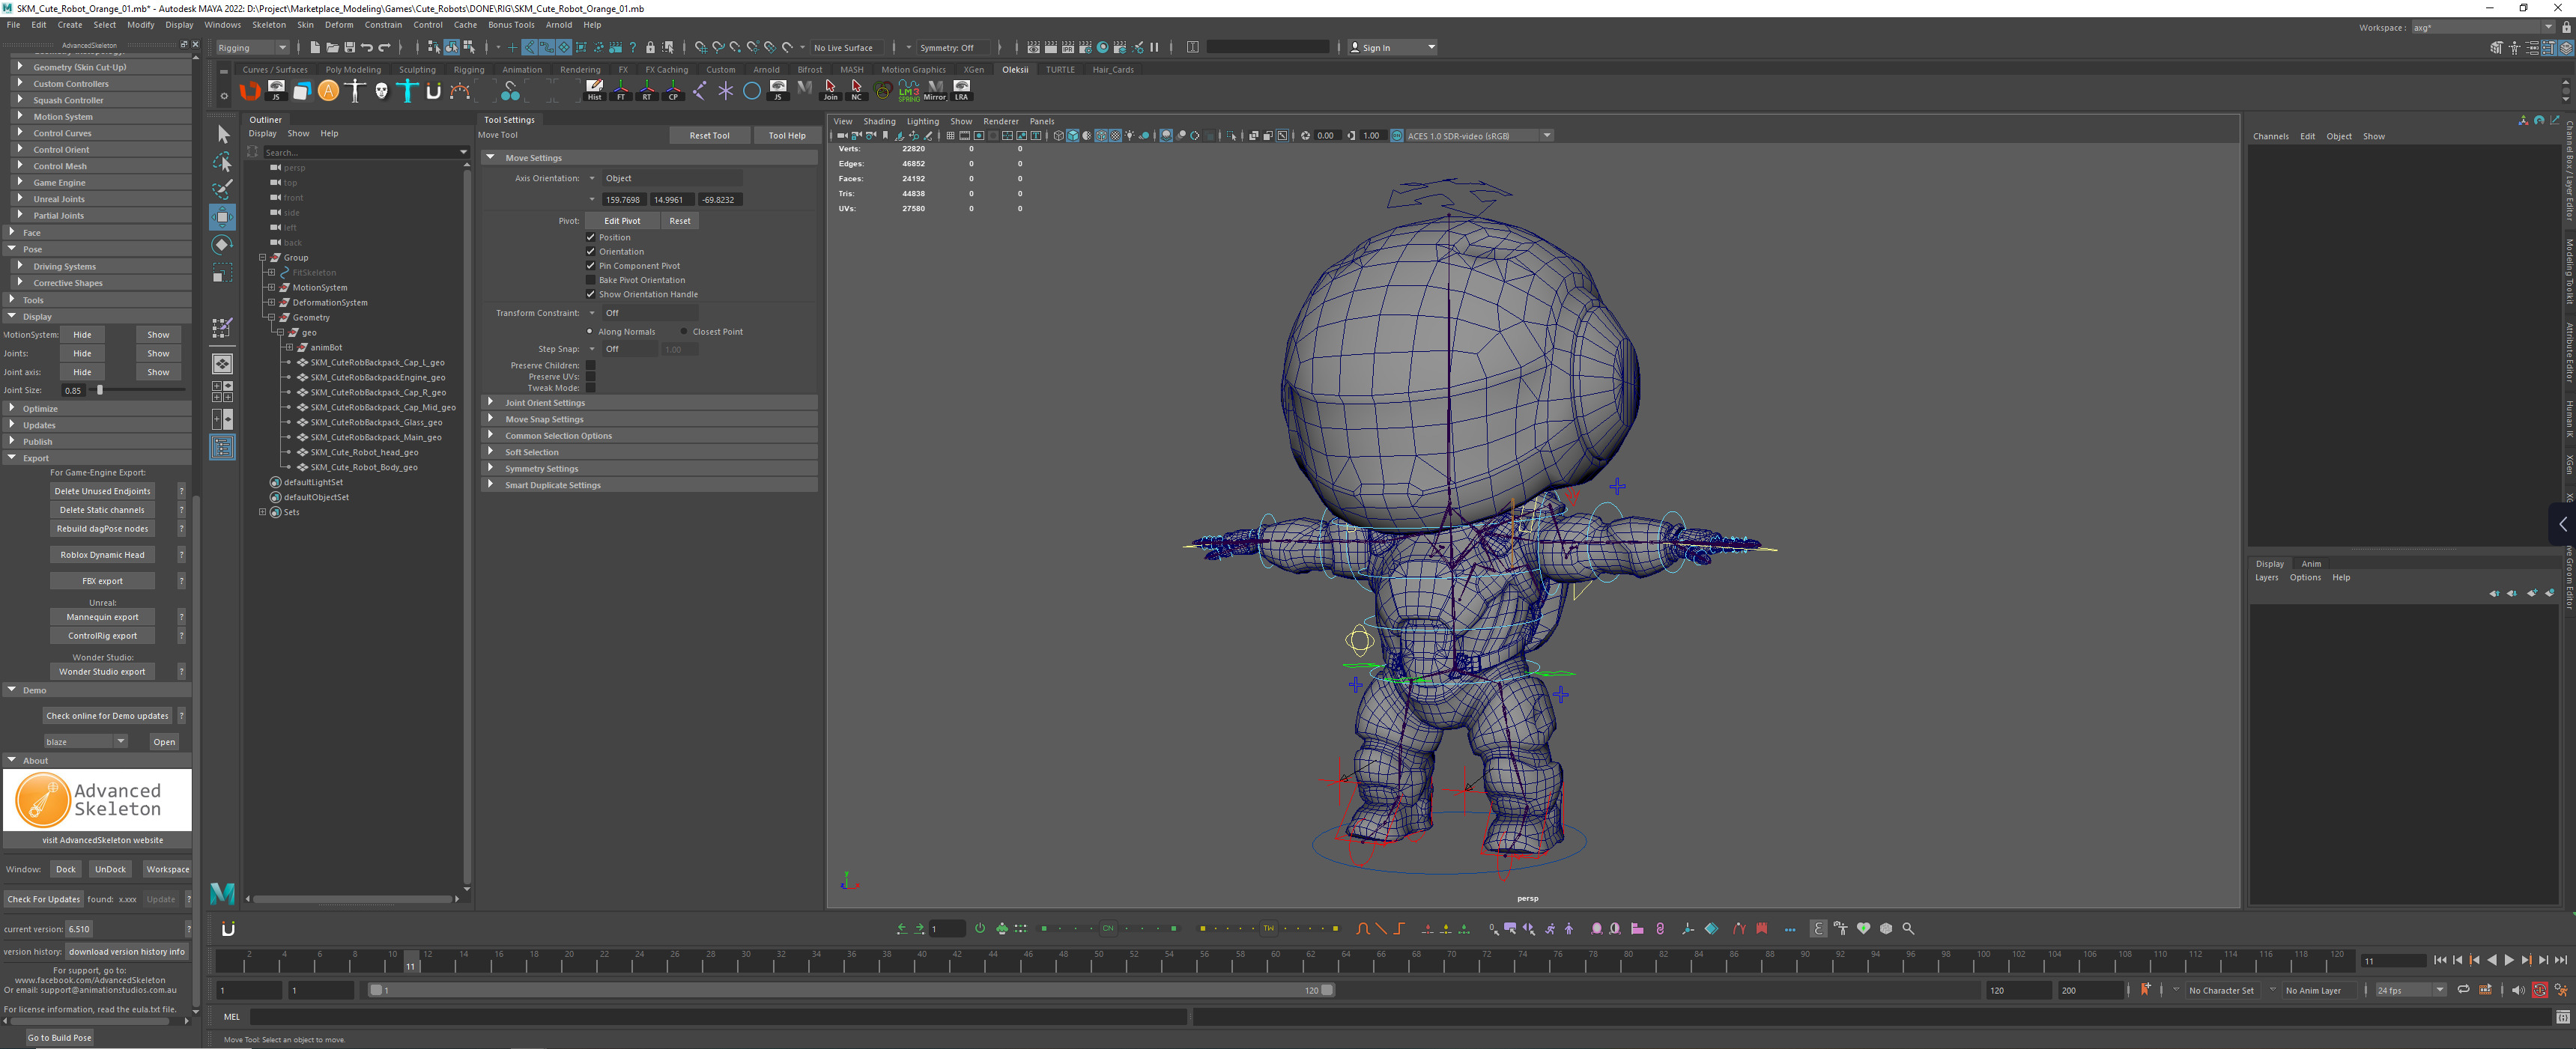Click the skull face shelf icon
Image resolution: width=2576 pixels, height=1049 pixels.
[x=381, y=91]
